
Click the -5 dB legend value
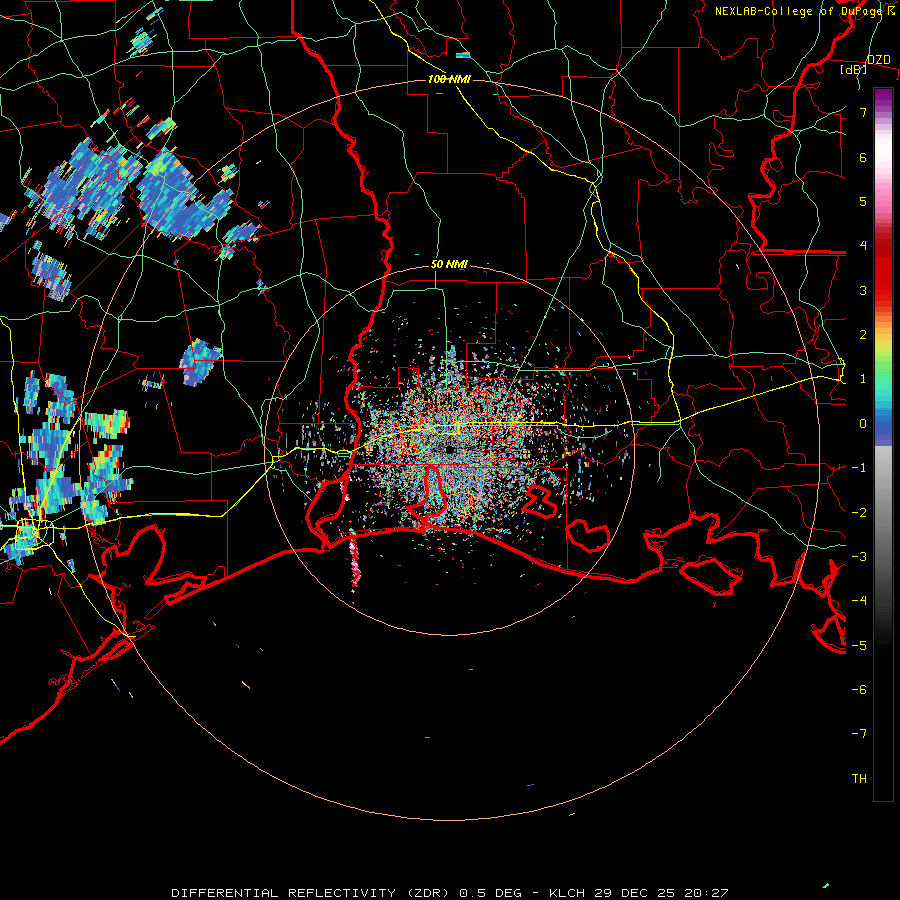click(859, 646)
